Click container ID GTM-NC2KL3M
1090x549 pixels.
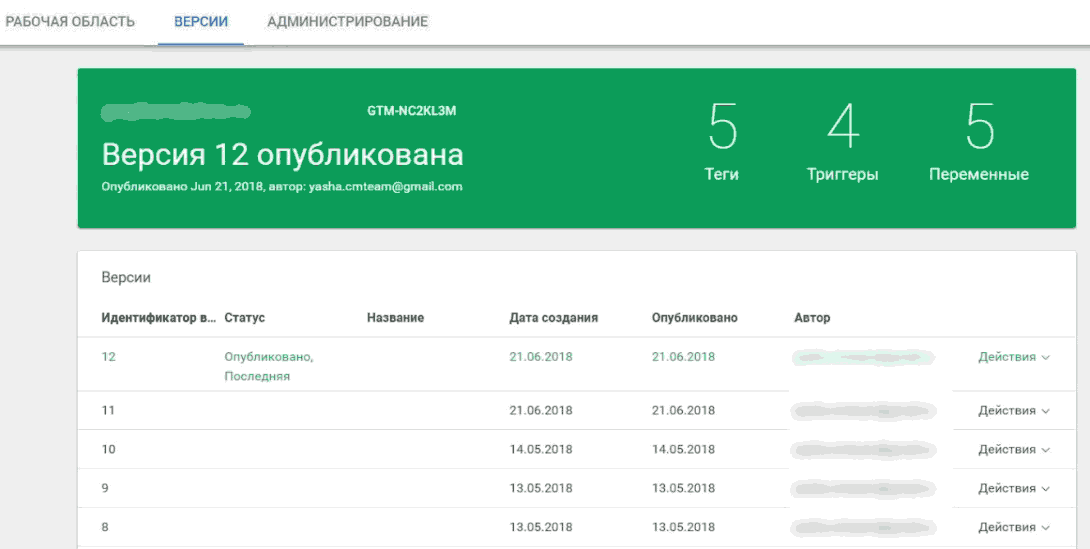click(x=412, y=111)
